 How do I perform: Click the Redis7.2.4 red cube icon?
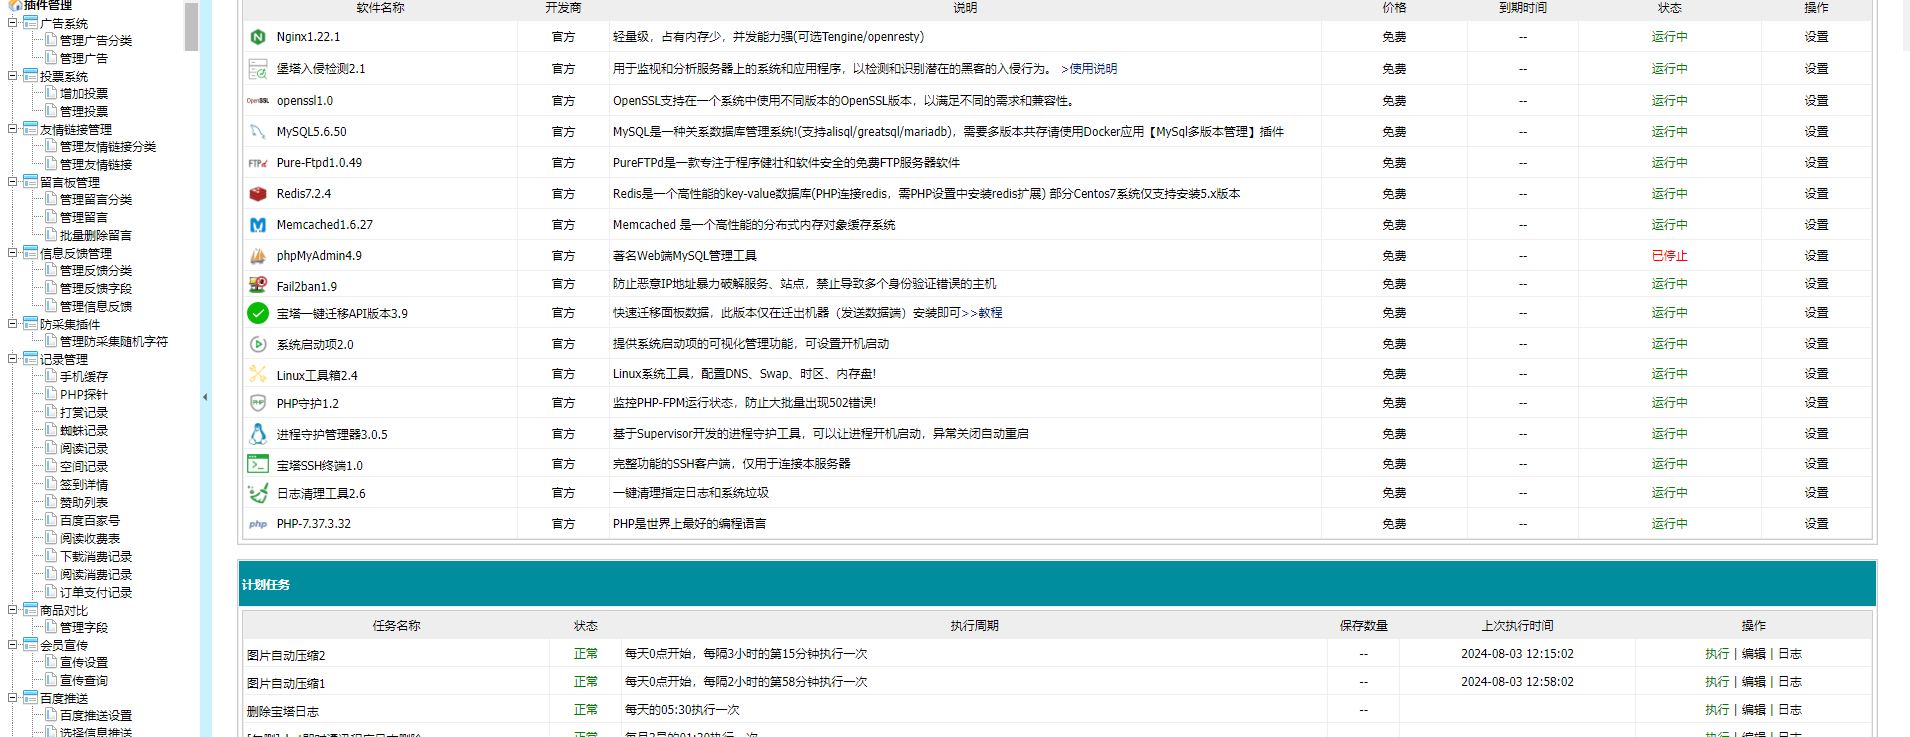click(257, 194)
